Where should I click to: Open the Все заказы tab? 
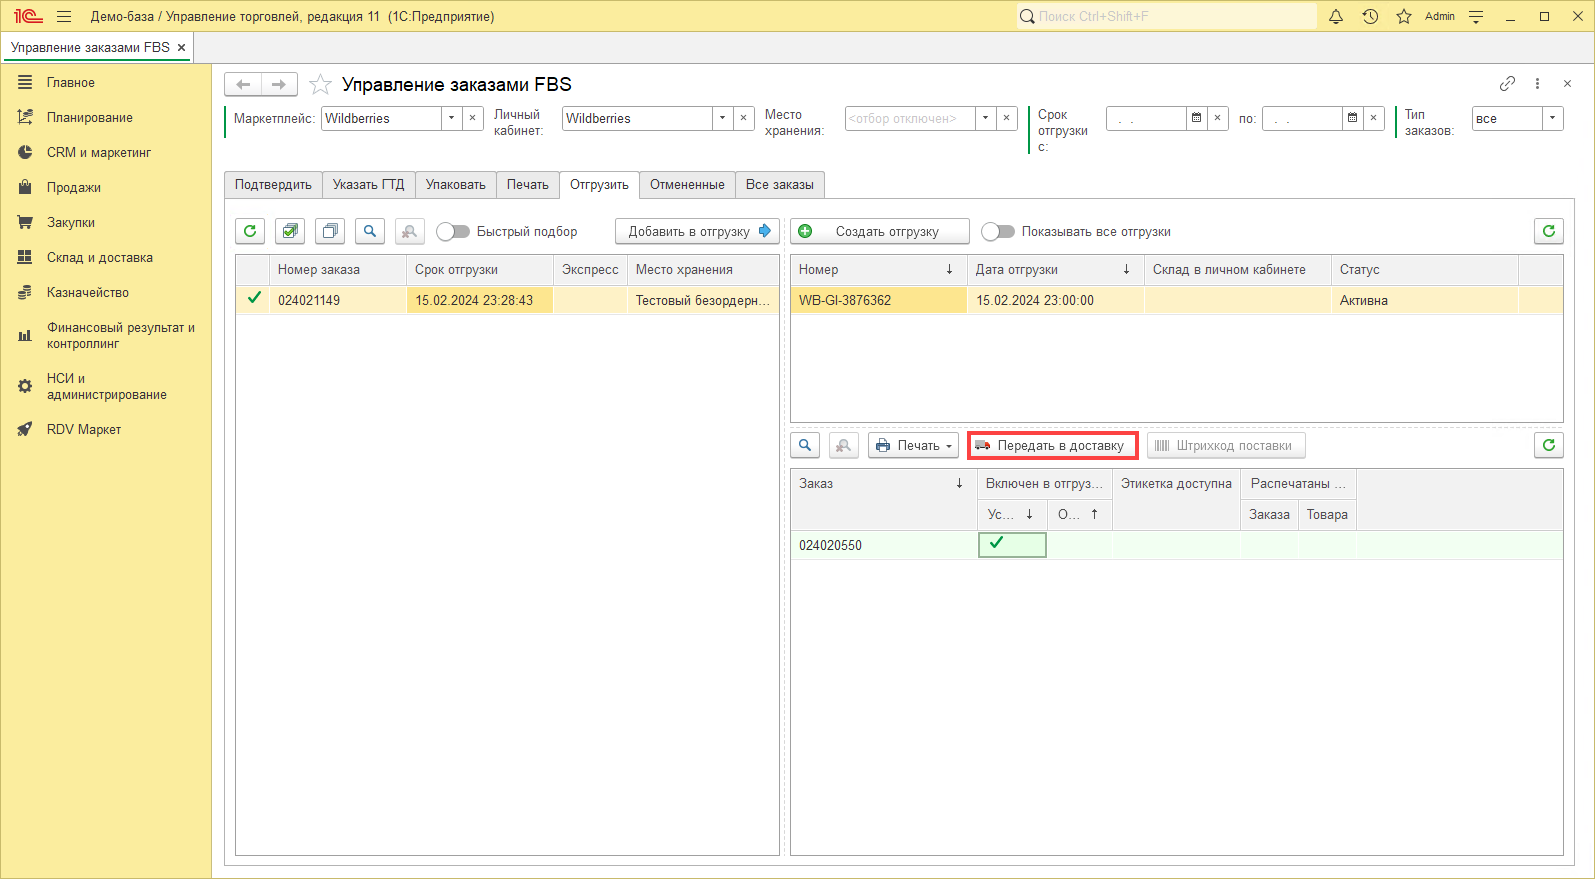coord(779,184)
